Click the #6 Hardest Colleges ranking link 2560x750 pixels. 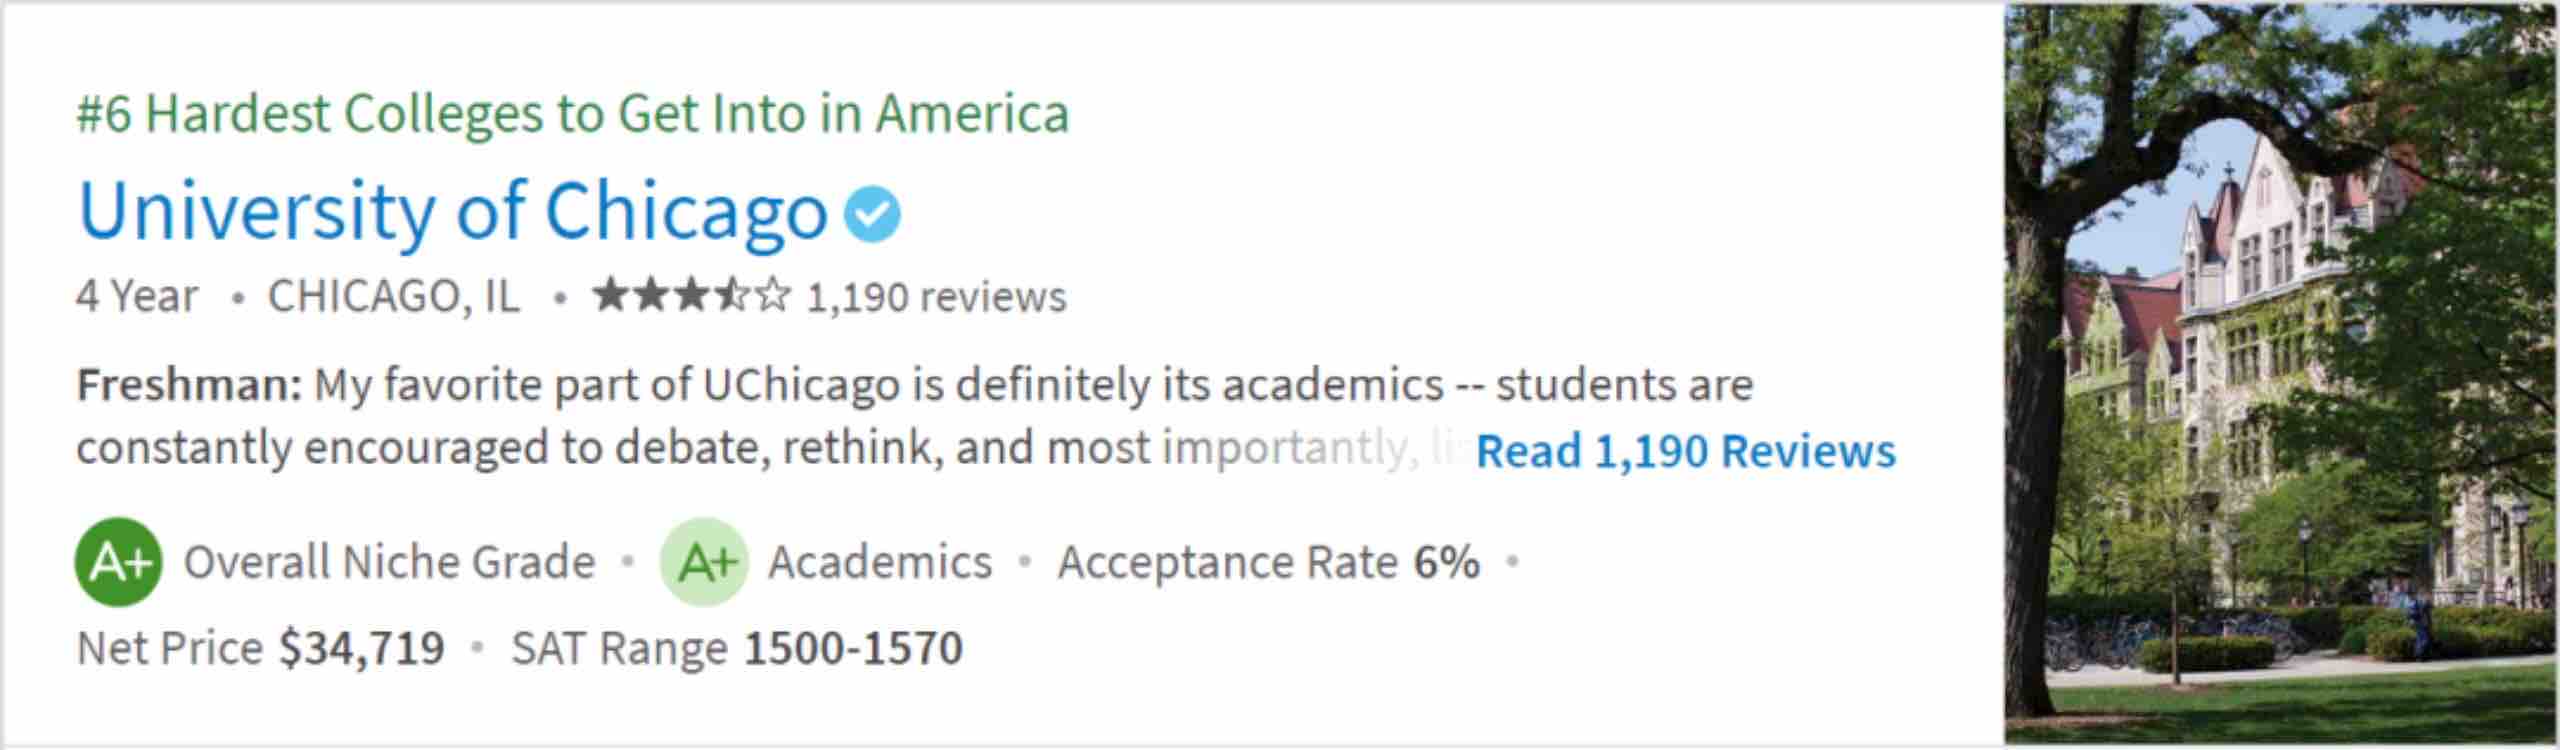click(x=572, y=113)
